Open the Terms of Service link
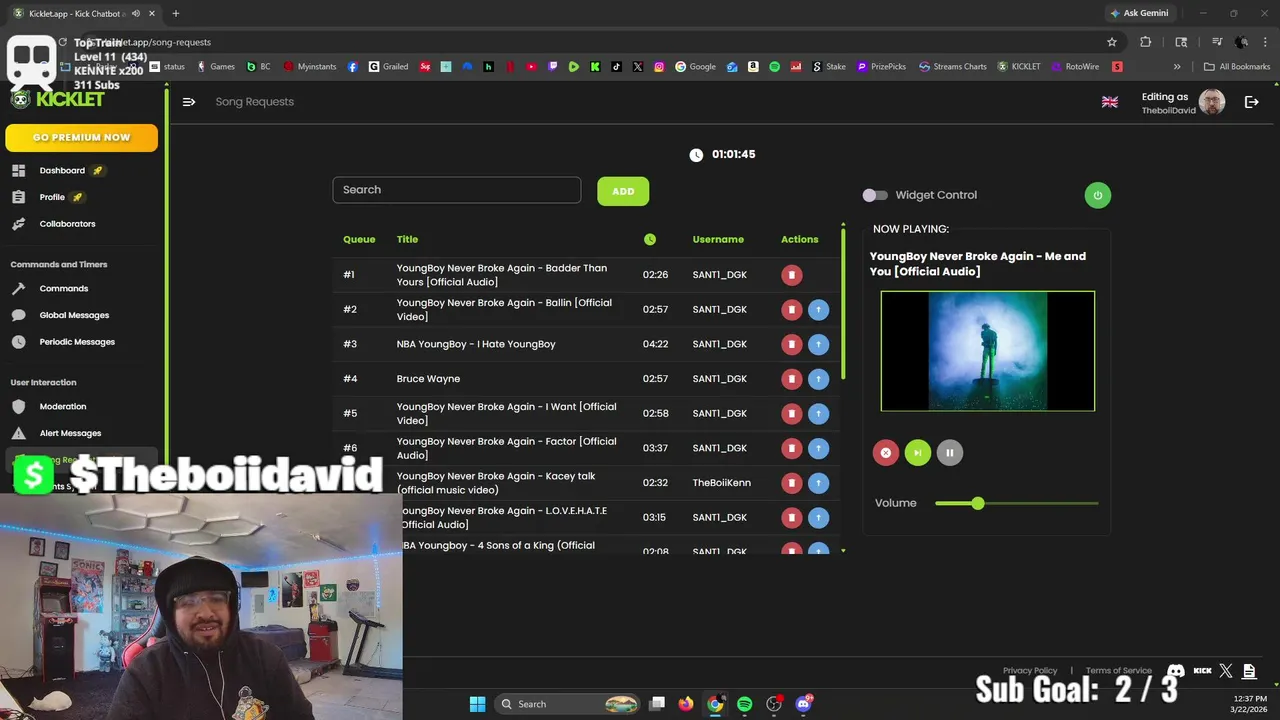Viewport: 1280px width, 720px height. point(1118,671)
